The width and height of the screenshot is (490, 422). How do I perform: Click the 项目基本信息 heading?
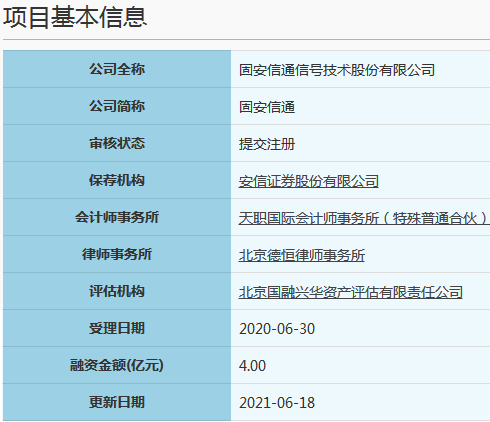click(75, 17)
